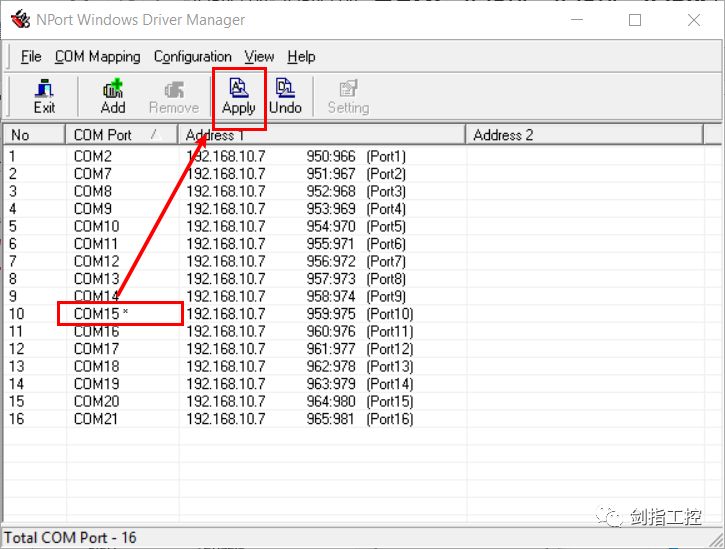Click the Address 1 column header

321,135
